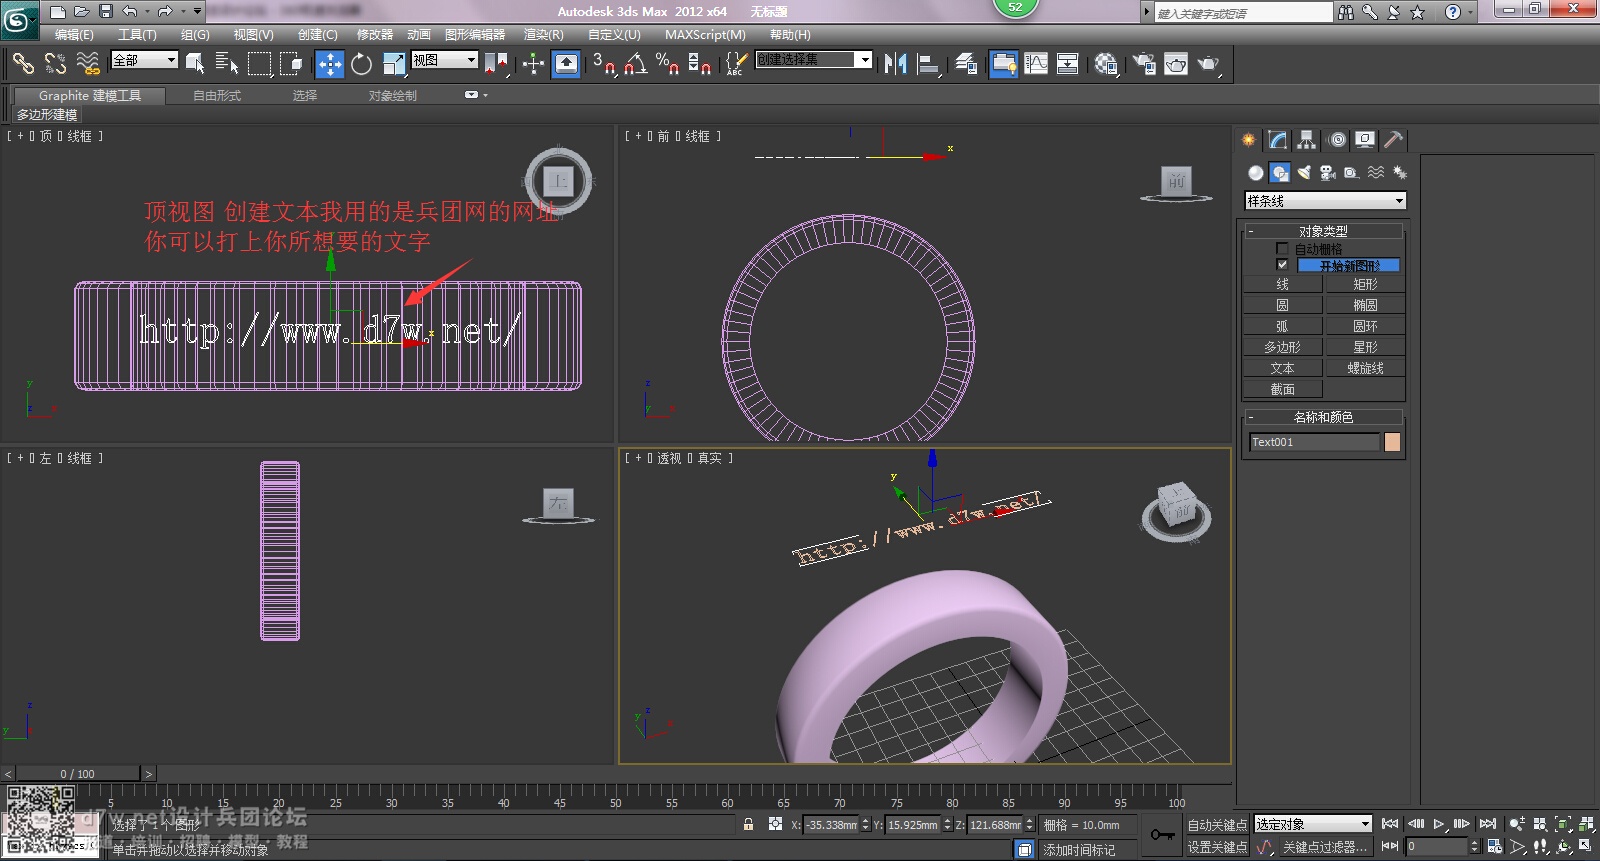This screenshot has height=861, width=1600.
Task: Click the Mirror tool icon
Action: (x=895, y=64)
